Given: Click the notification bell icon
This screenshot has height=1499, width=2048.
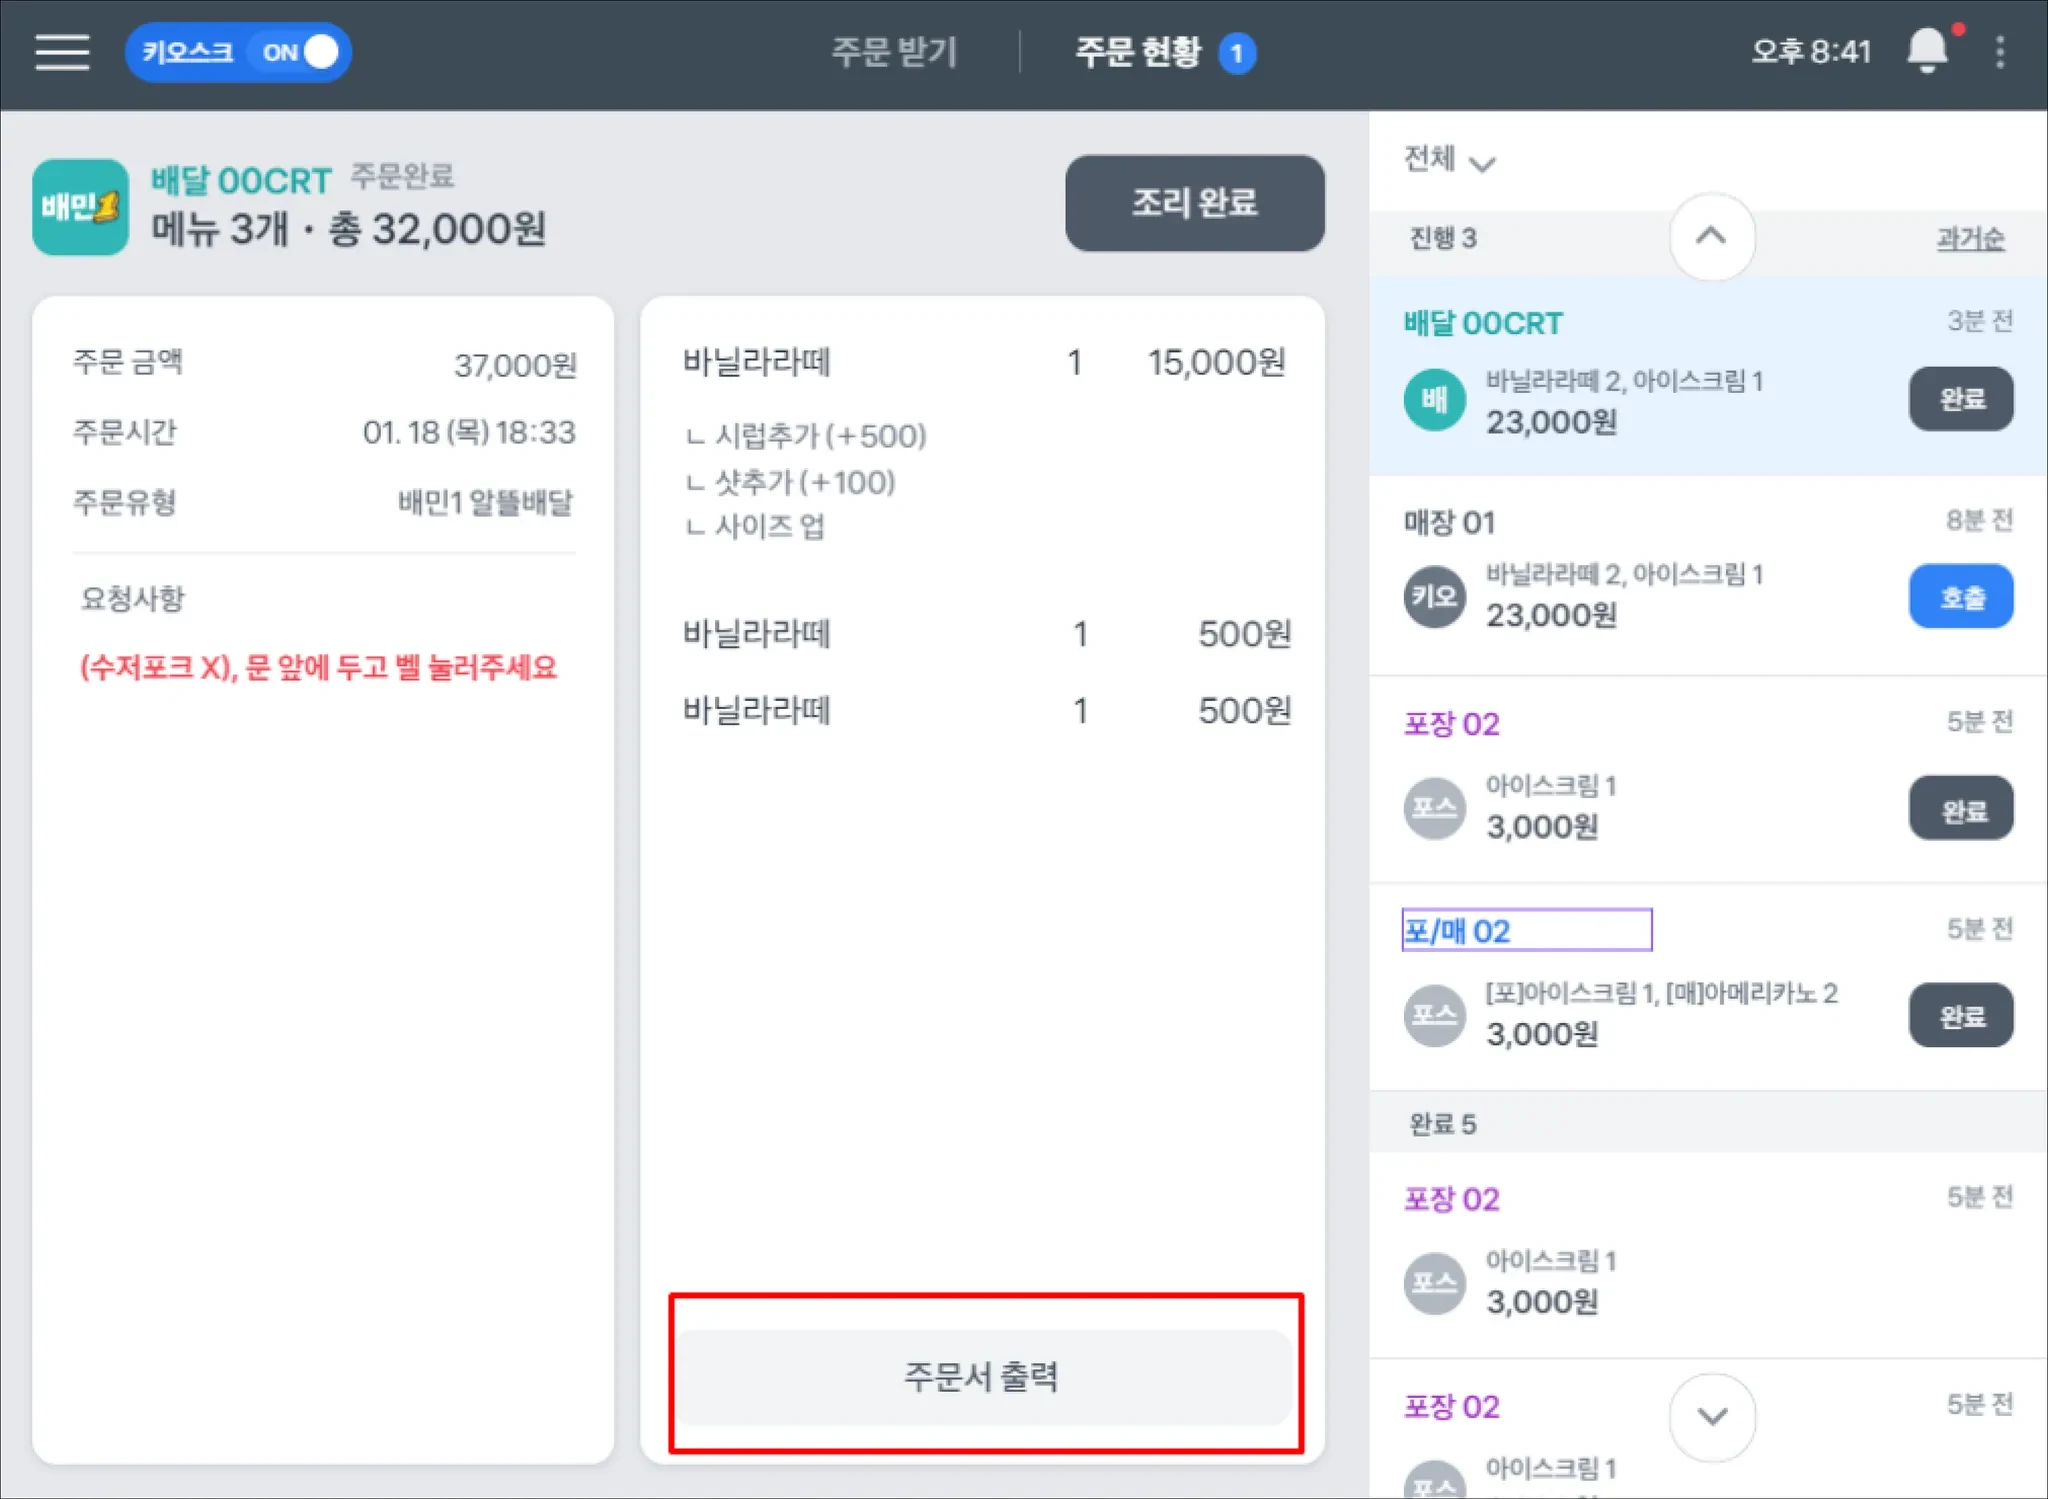Looking at the screenshot, I should pyautogui.click(x=1927, y=50).
